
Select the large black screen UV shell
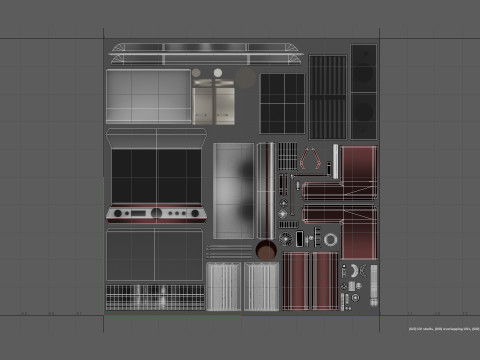[x=156, y=176]
